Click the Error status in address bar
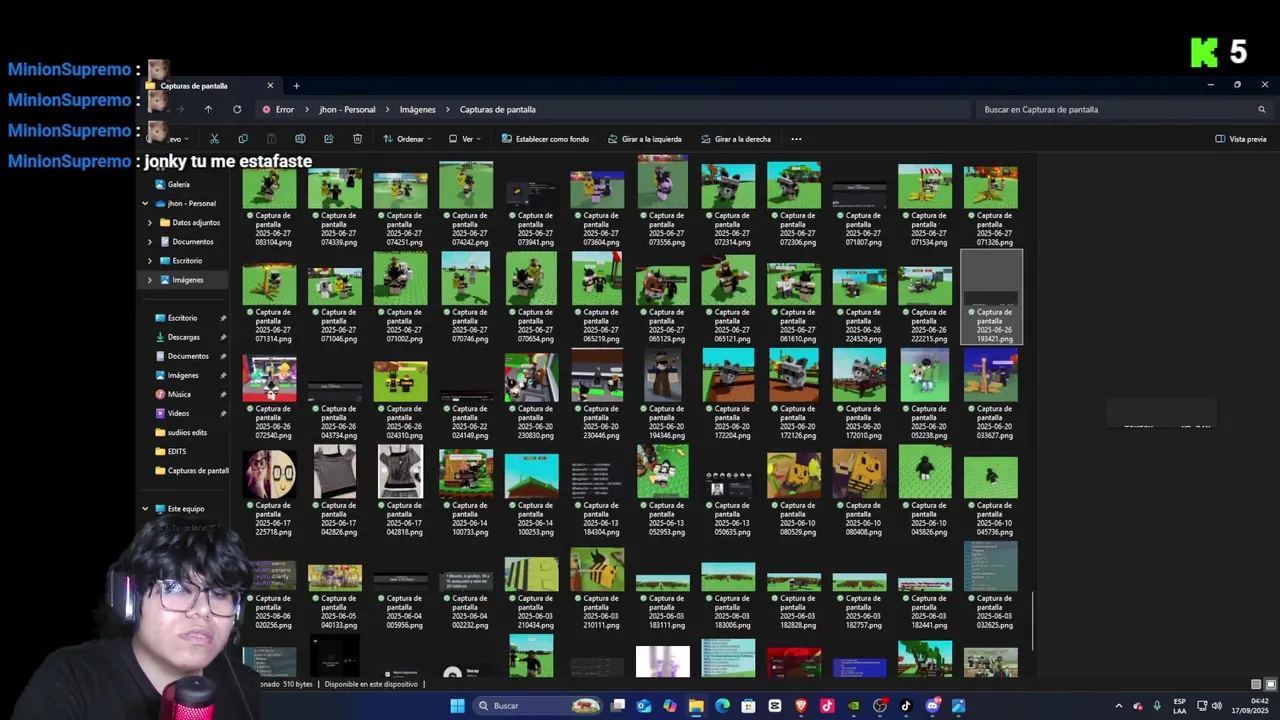The image size is (1280, 720). click(x=278, y=109)
